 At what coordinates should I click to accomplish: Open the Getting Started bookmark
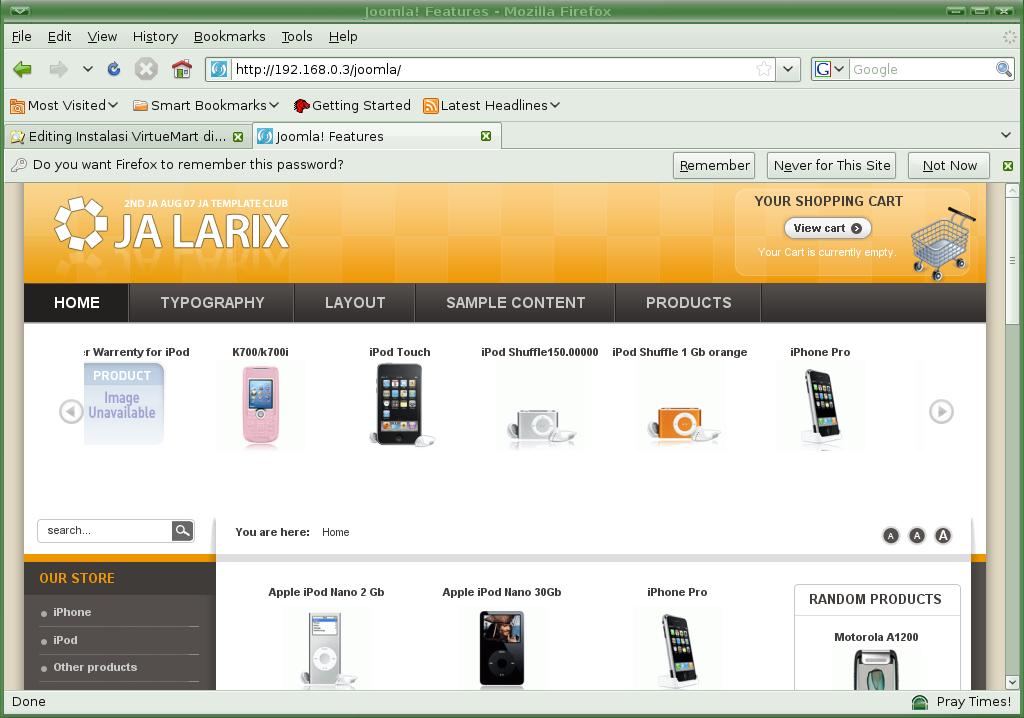point(352,105)
